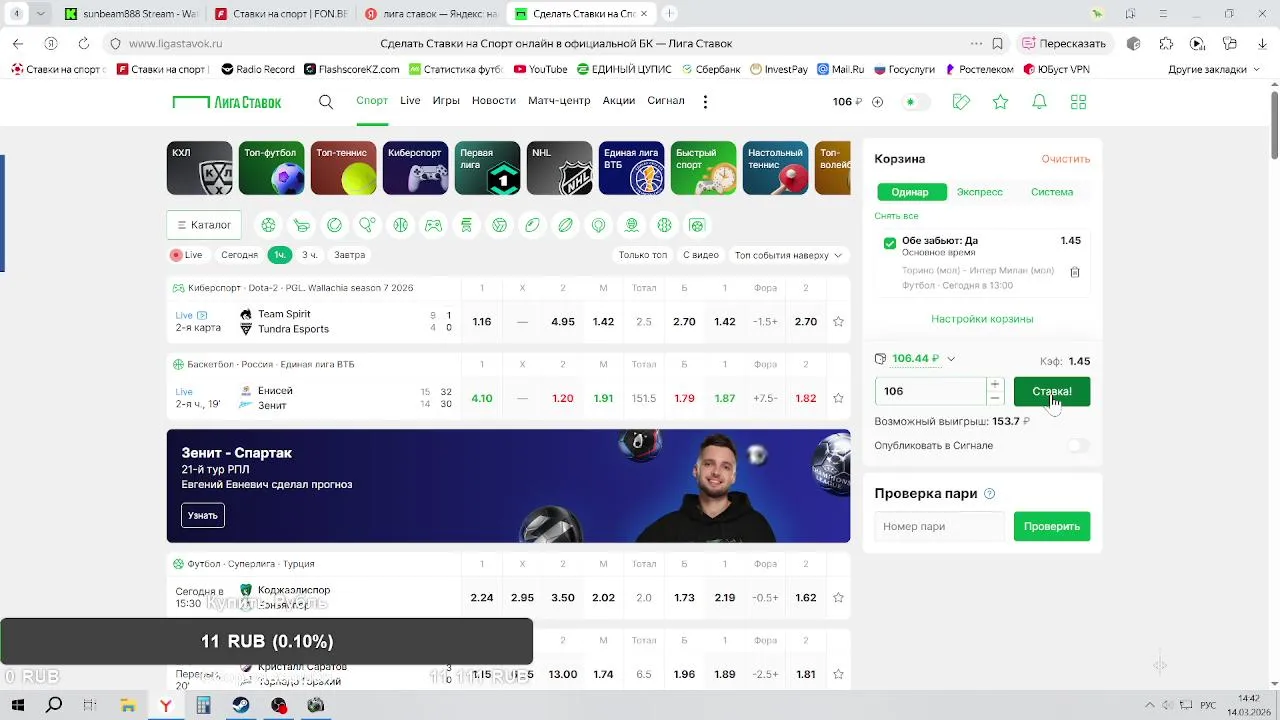Open browser tab search dropdown arrow

tap(40, 14)
